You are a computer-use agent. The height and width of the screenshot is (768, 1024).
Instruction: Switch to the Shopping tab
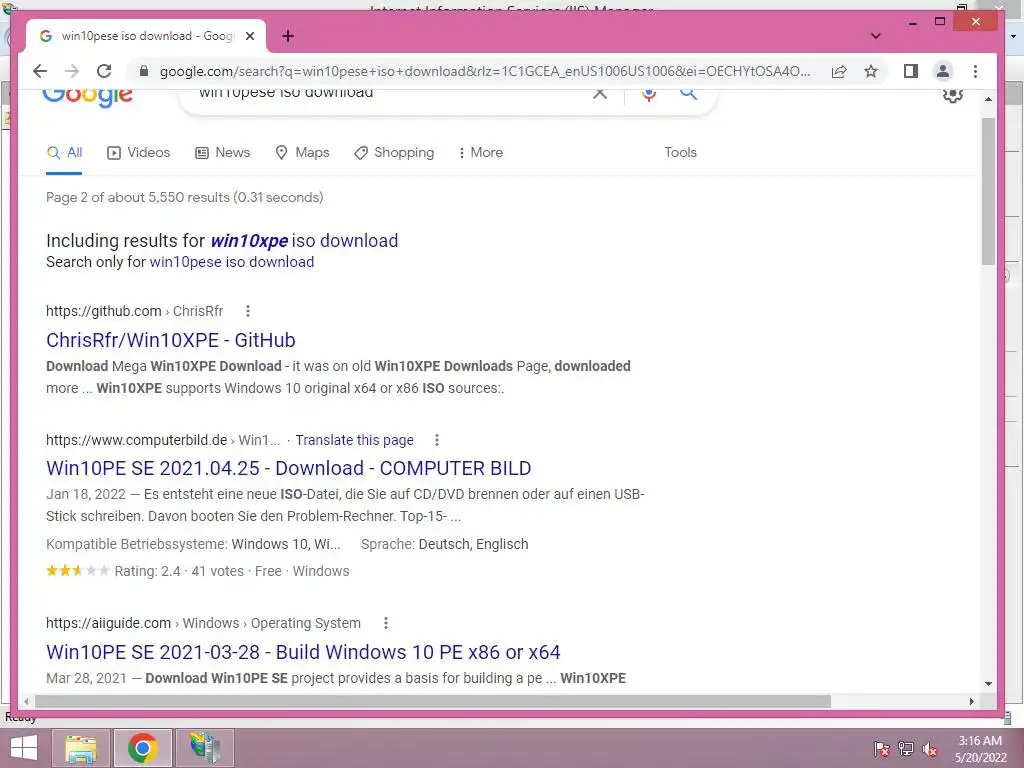coord(394,153)
